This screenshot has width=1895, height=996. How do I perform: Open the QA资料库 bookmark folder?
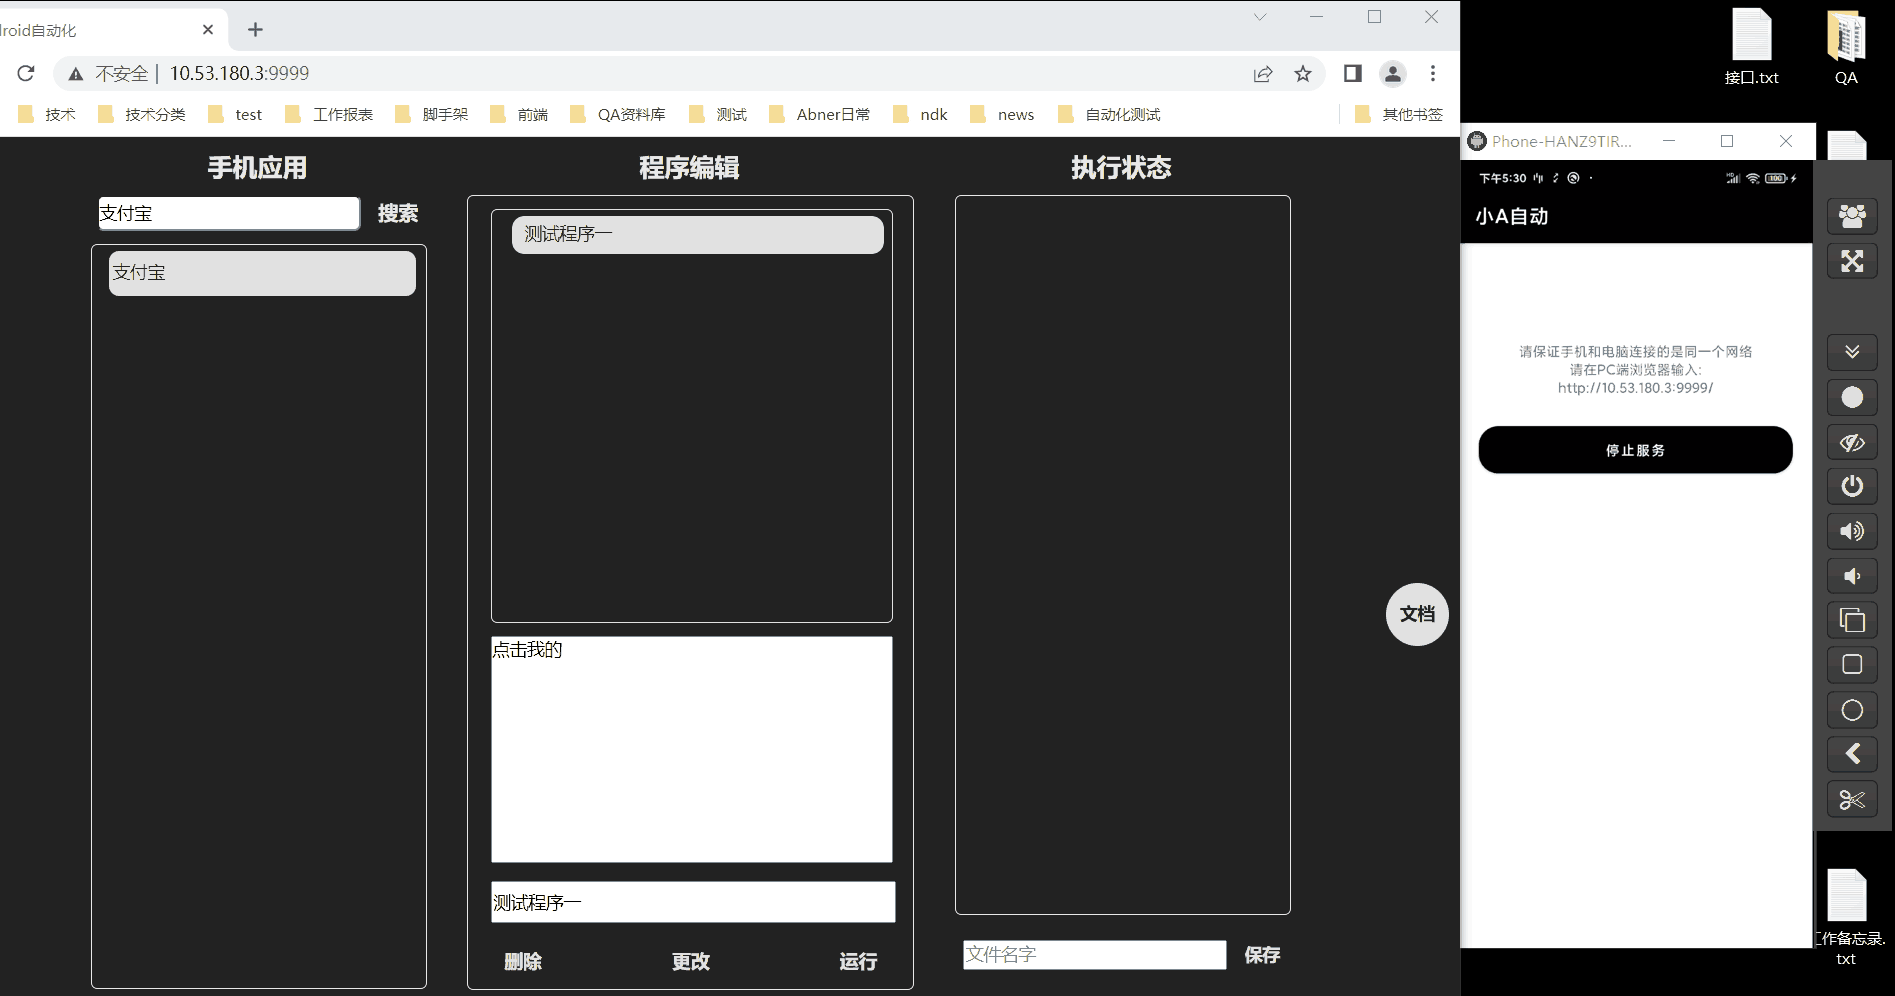point(618,114)
